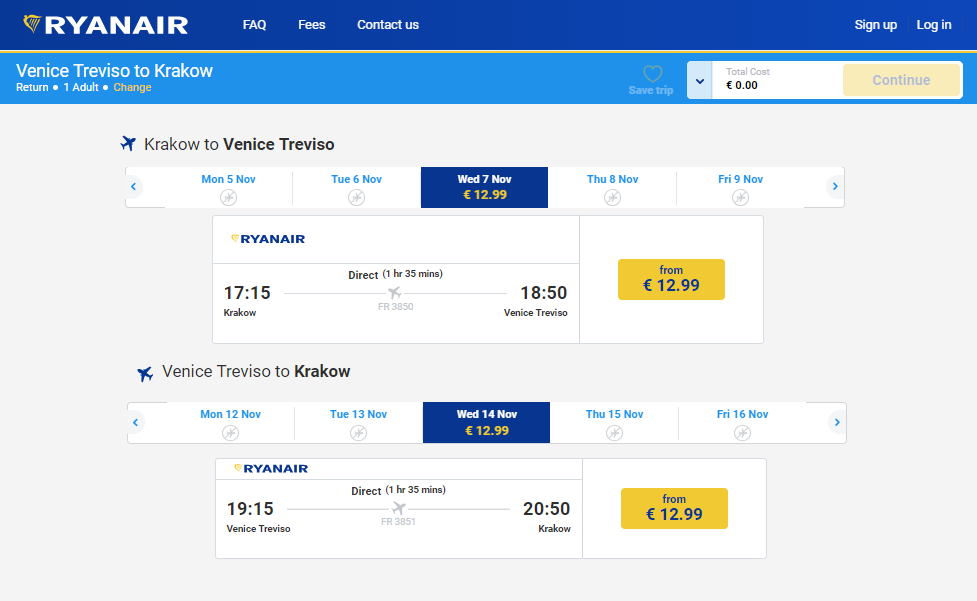Expand the Total Cost dropdown arrow
977x601 pixels.
pos(700,81)
